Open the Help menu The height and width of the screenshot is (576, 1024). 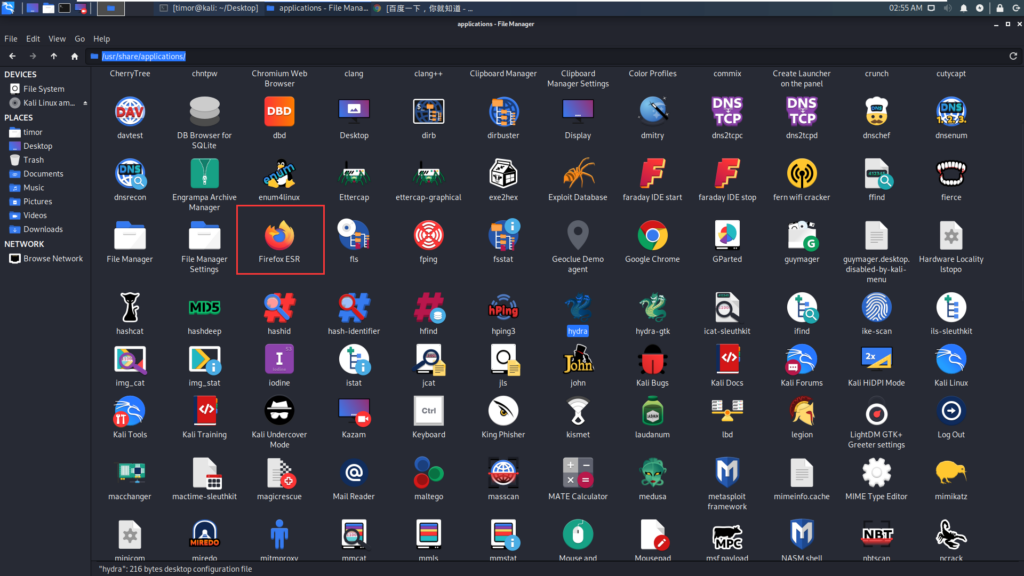(101, 39)
